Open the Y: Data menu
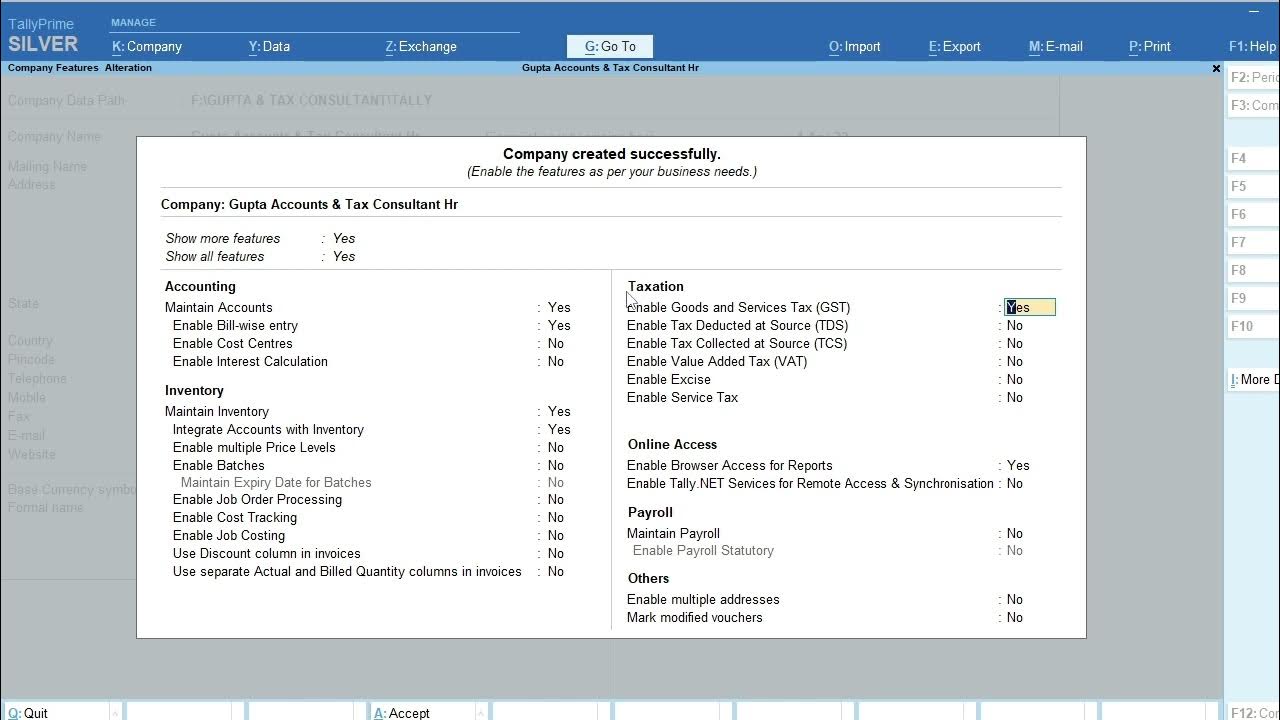 coord(269,46)
